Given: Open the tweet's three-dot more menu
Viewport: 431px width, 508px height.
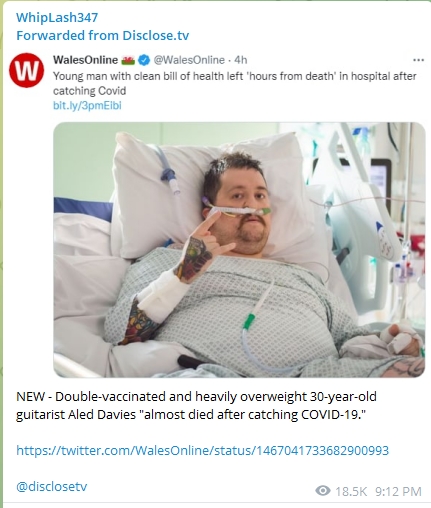Looking at the screenshot, I should point(418,60).
